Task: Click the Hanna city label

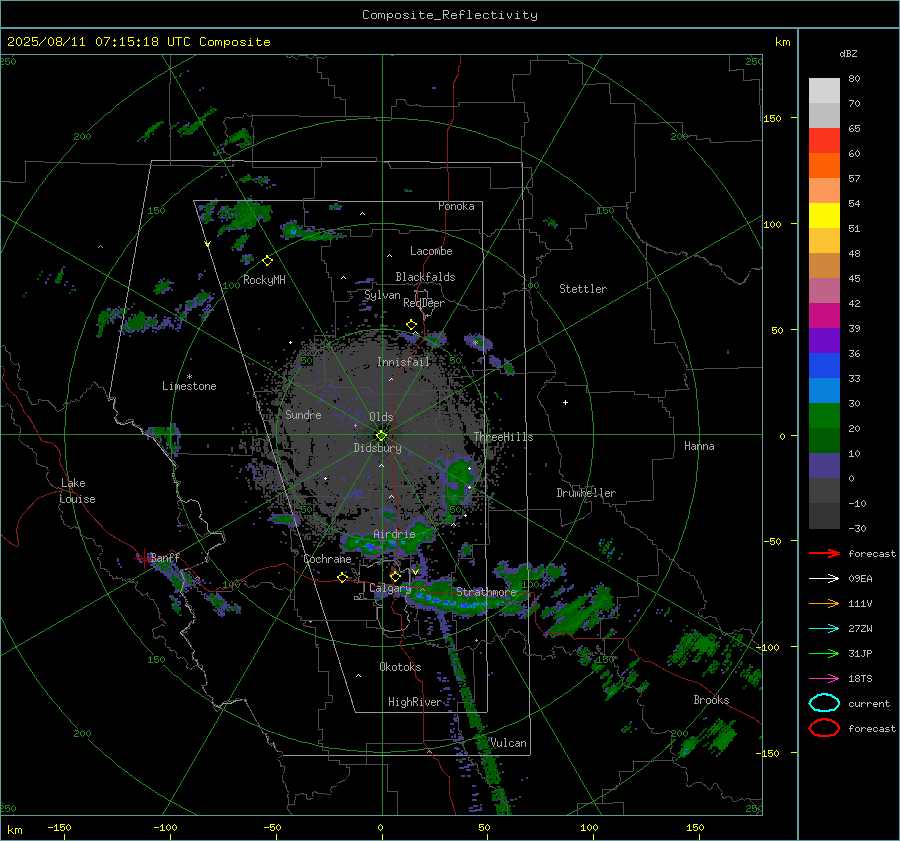Action: point(699,446)
